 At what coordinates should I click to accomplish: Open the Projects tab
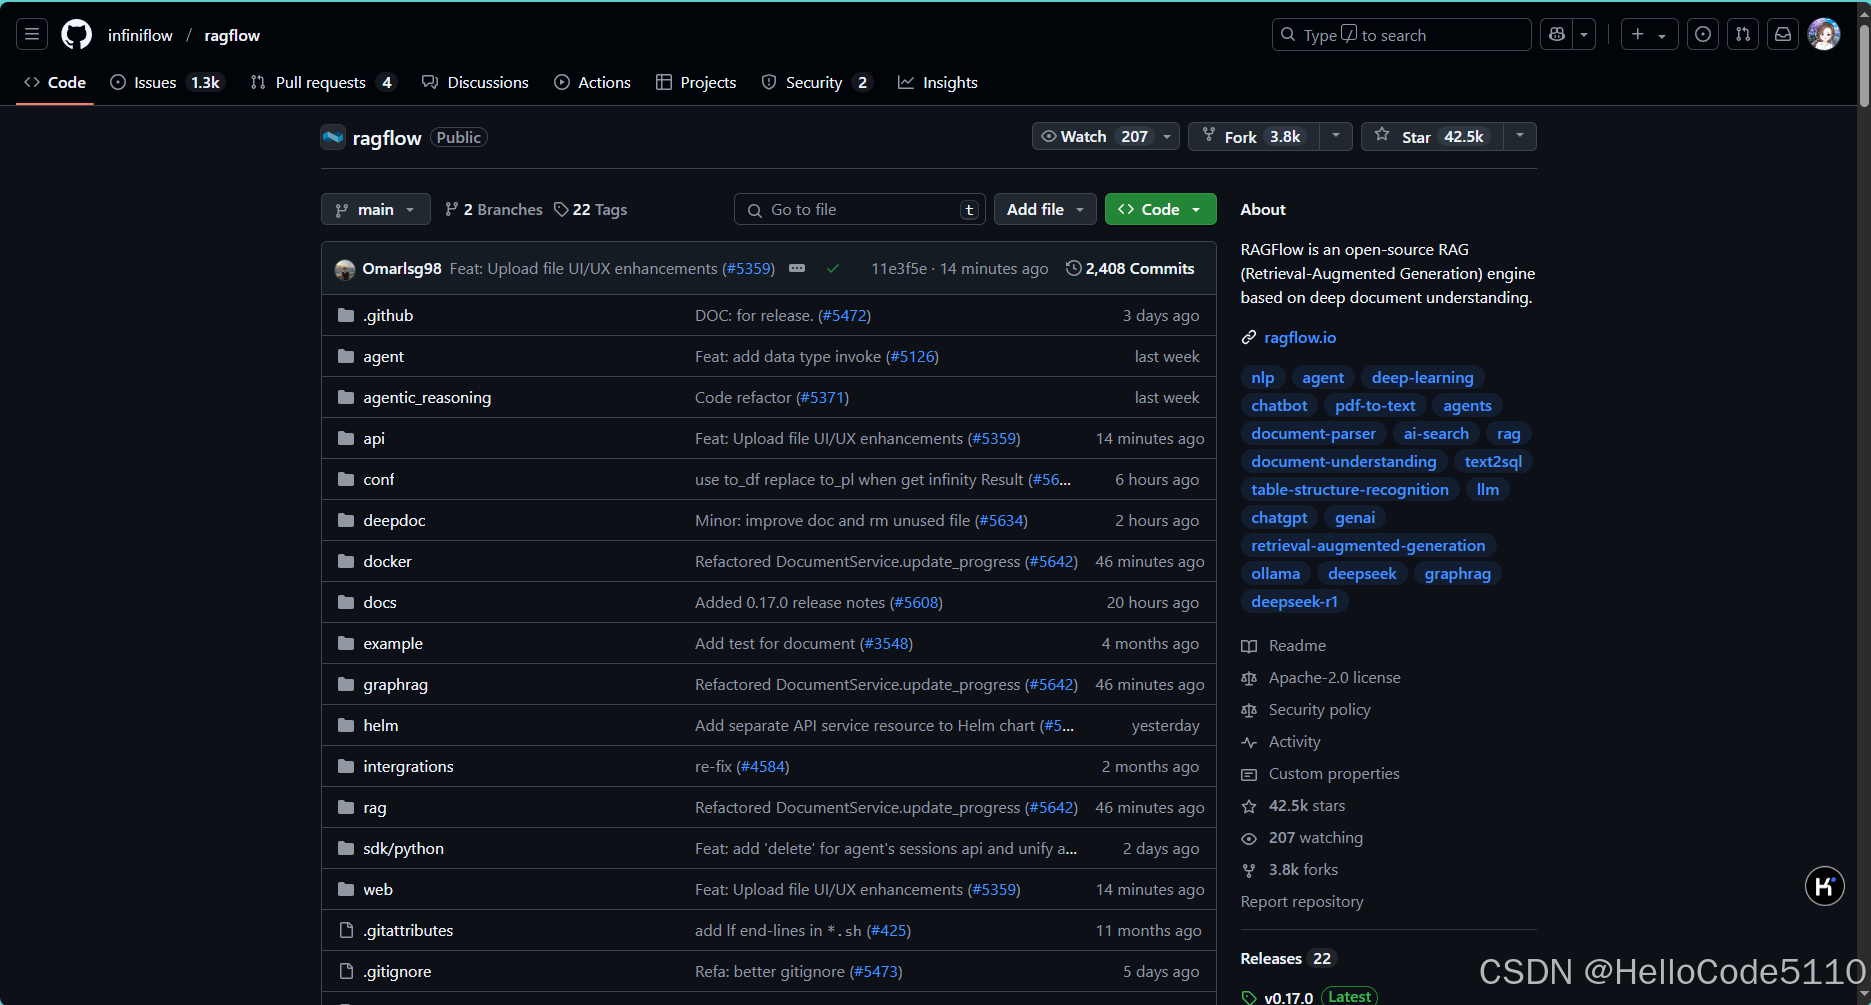tap(696, 82)
